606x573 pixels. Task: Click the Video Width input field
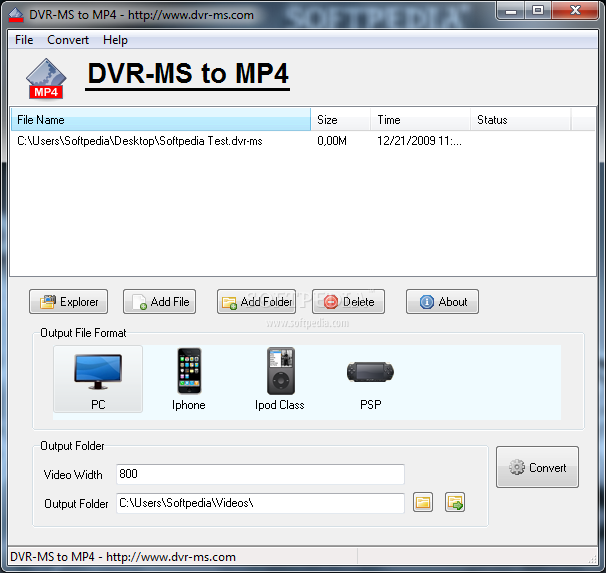coord(260,474)
